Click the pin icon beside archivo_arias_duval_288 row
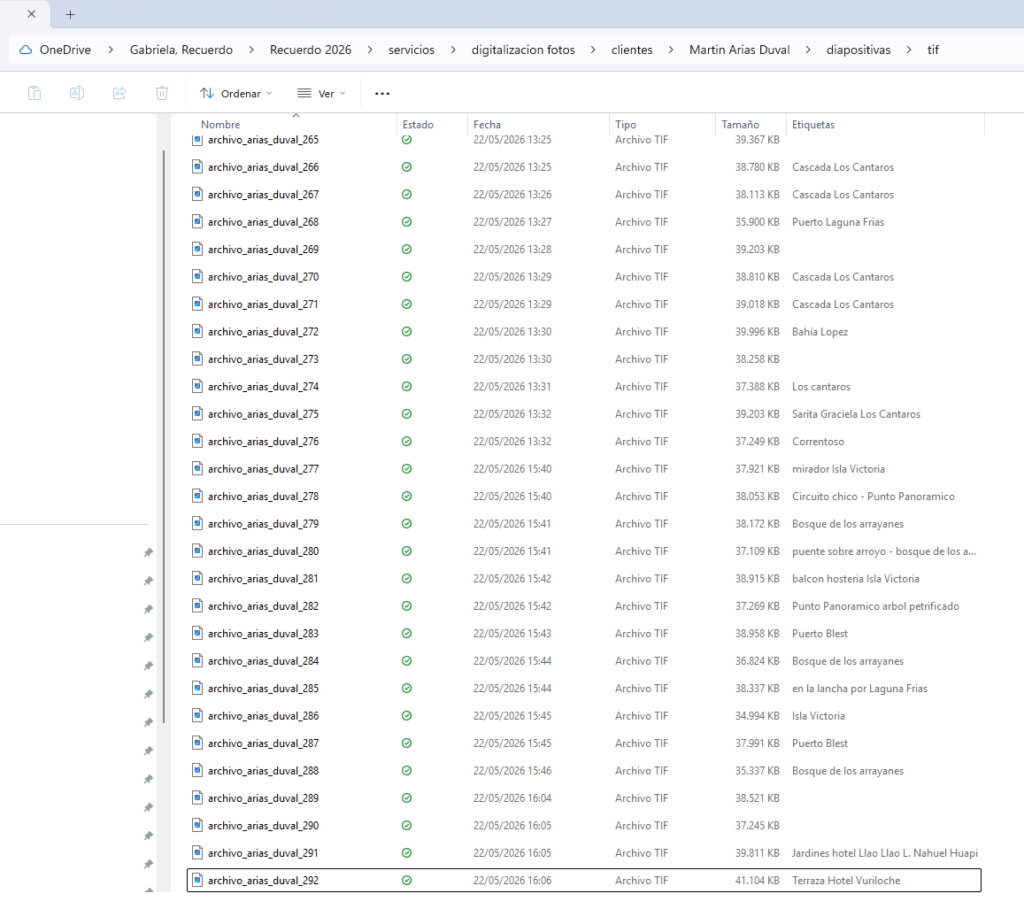This screenshot has width=1024, height=909. (x=148, y=779)
